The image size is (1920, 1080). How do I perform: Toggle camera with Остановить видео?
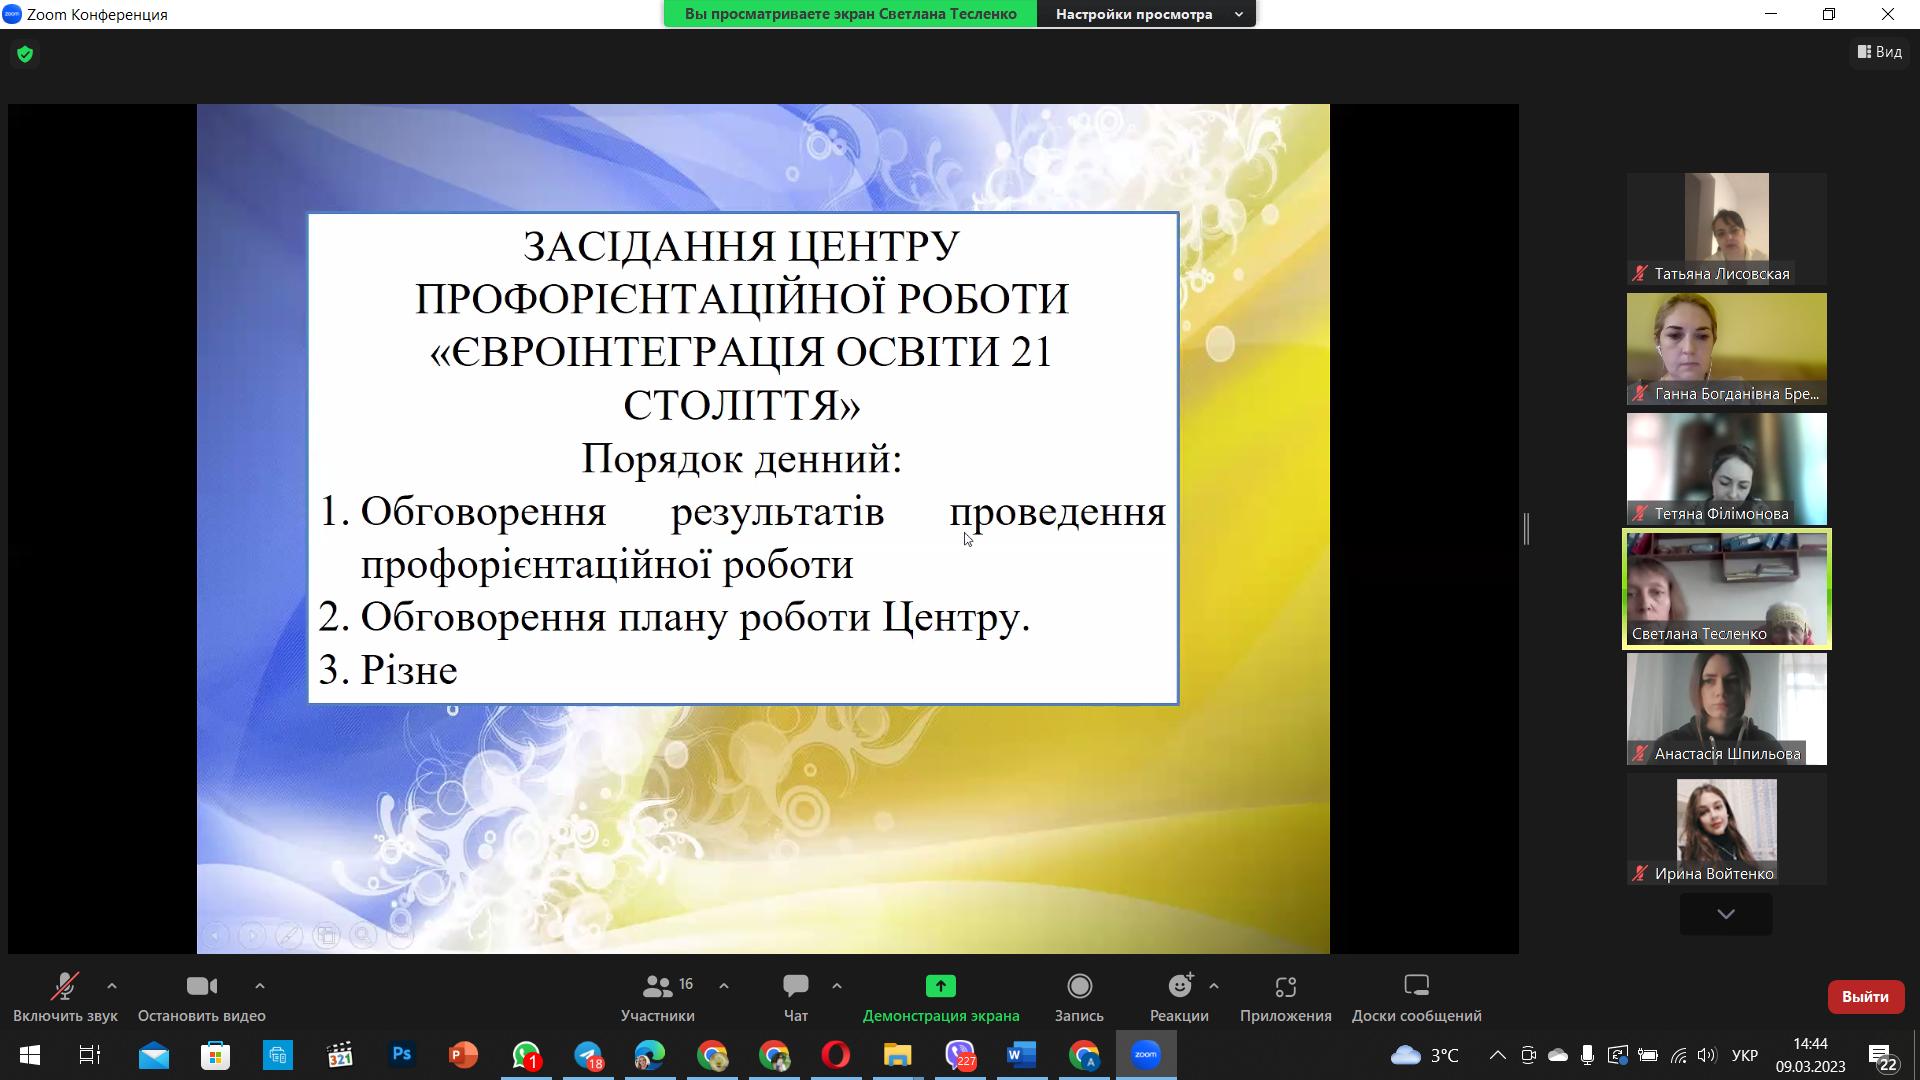(x=201, y=987)
